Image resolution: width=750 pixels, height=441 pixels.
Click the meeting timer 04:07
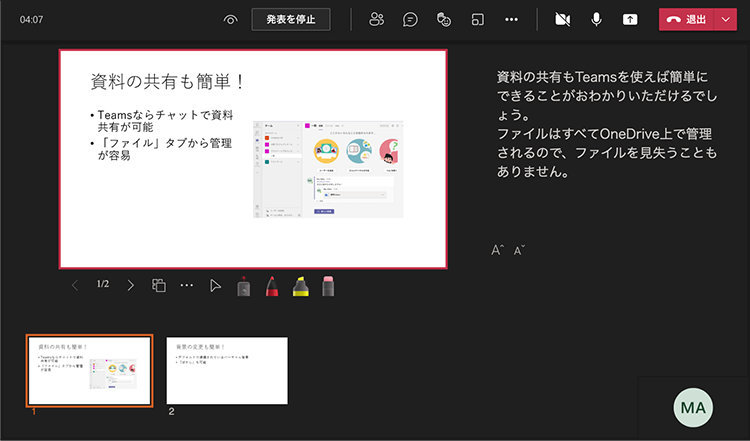tap(32, 20)
